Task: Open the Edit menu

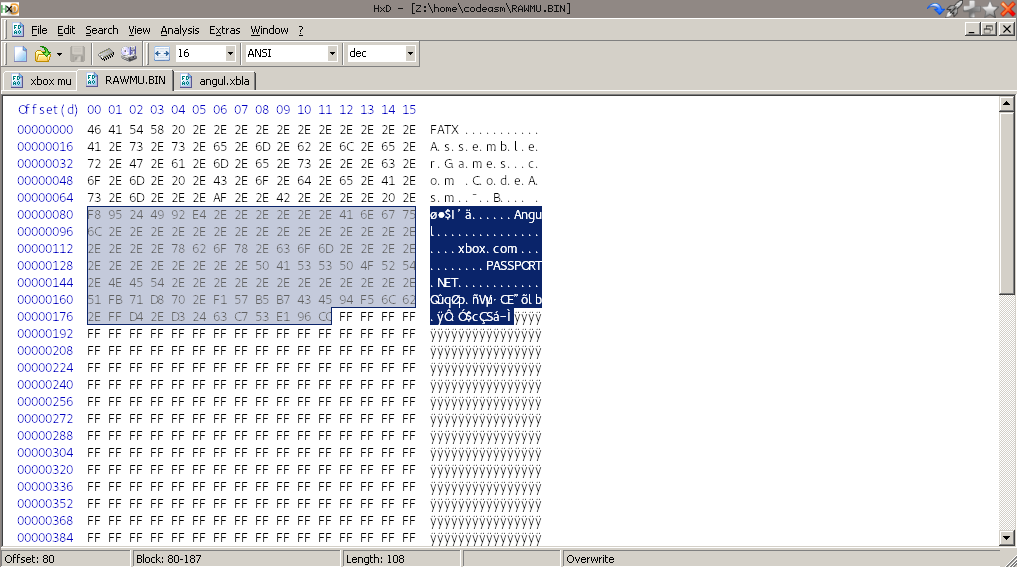Action: 66,30
